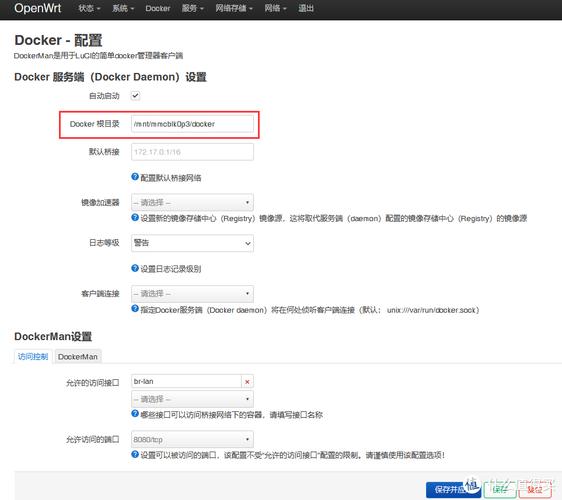Click the 退出 logout link
This screenshot has height=500, width=562.
tap(306, 8)
